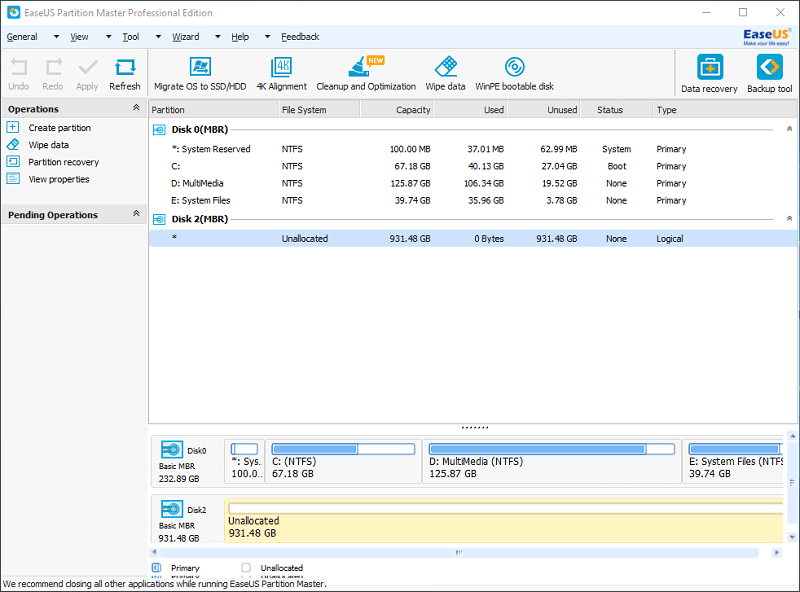The image size is (800, 592).
Task: Click the Redo toolbar icon
Action: pos(54,67)
